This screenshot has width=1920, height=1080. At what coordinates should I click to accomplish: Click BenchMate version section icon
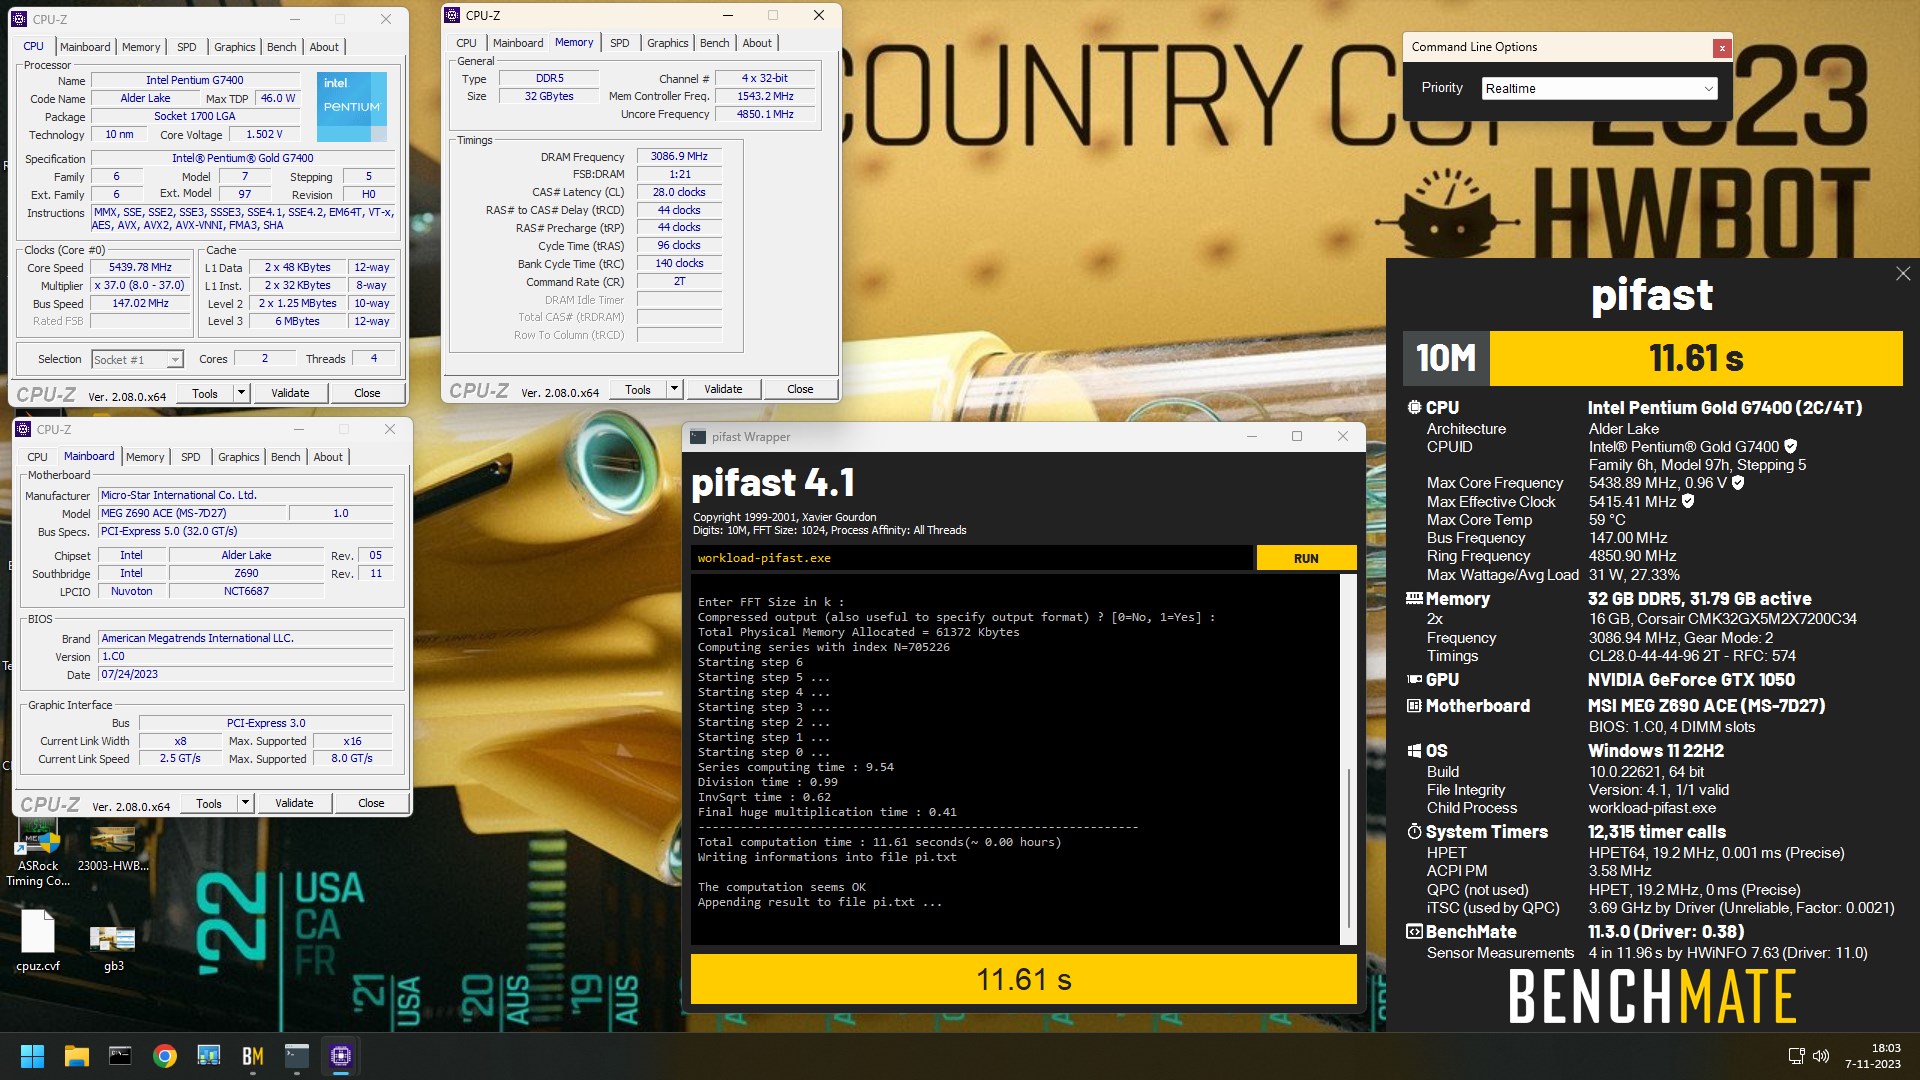[1414, 932]
